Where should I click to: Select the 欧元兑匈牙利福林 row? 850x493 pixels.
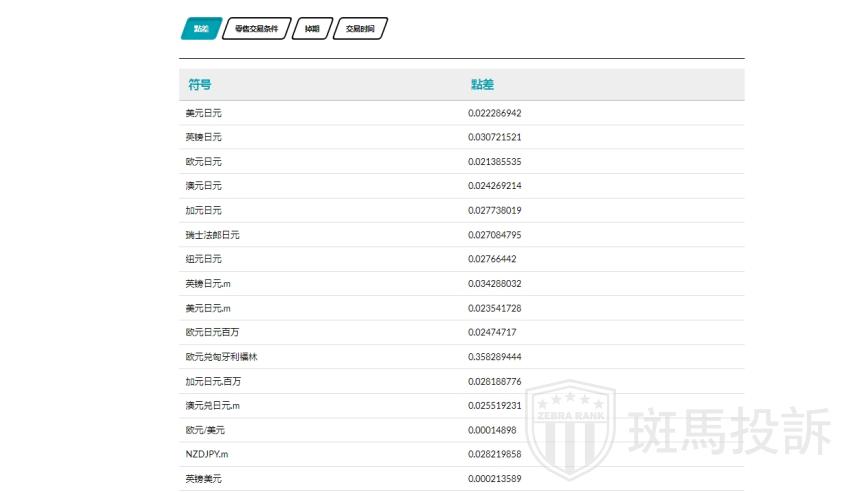tap(214, 357)
